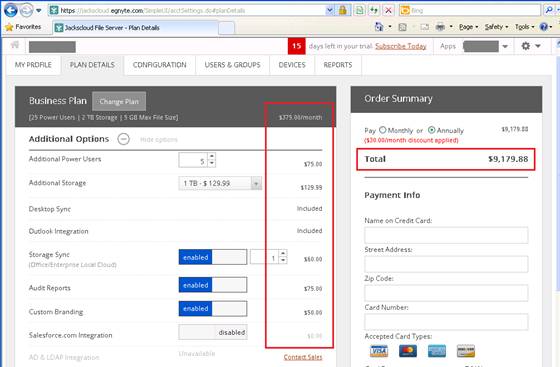Click the Favorites star icon

pos(9,27)
